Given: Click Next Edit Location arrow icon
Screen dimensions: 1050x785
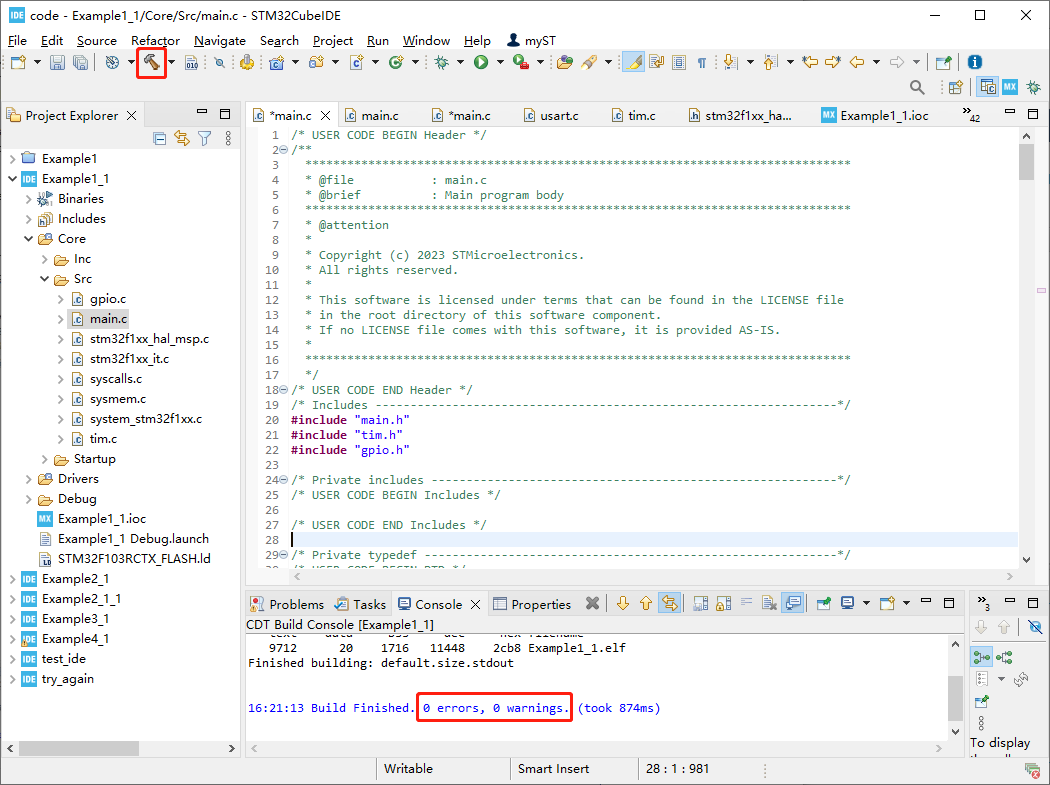Looking at the screenshot, I should 833,62.
